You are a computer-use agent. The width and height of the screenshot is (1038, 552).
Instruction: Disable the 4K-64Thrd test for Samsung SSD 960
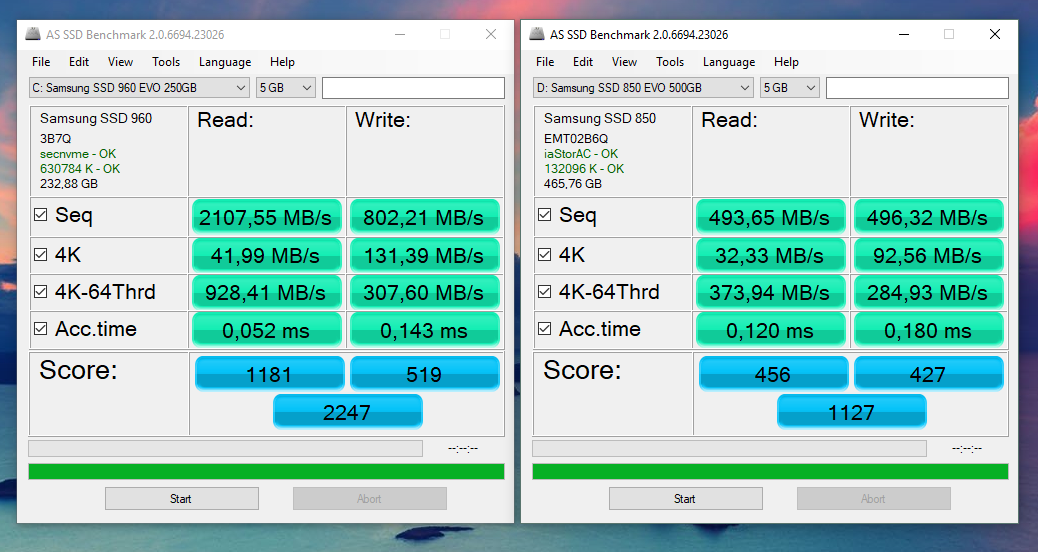pyautogui.click(x=41, y=293)
